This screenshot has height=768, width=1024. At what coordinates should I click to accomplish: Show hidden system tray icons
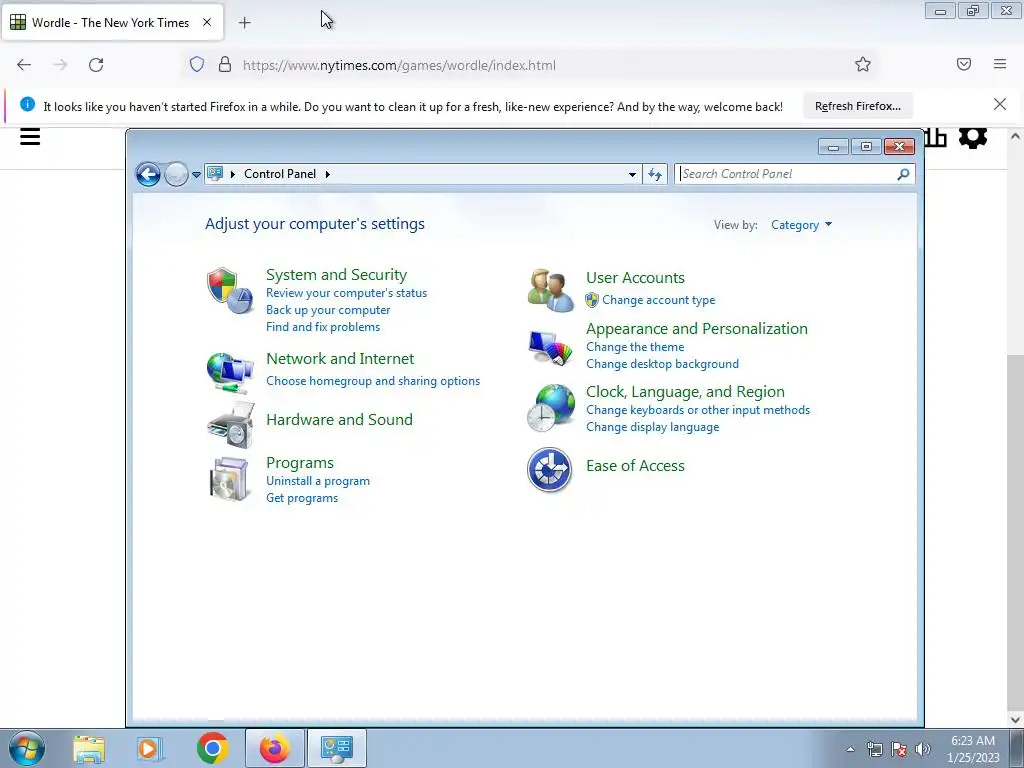point(850,749)
